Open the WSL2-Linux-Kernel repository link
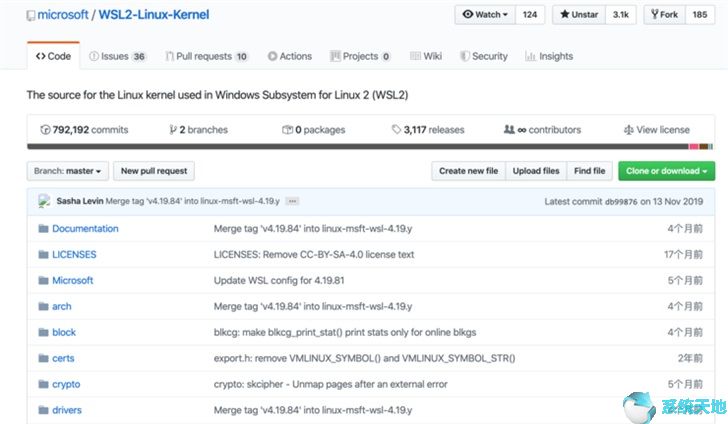This screenshot has height=424, width=728. [x=154, y=15]
